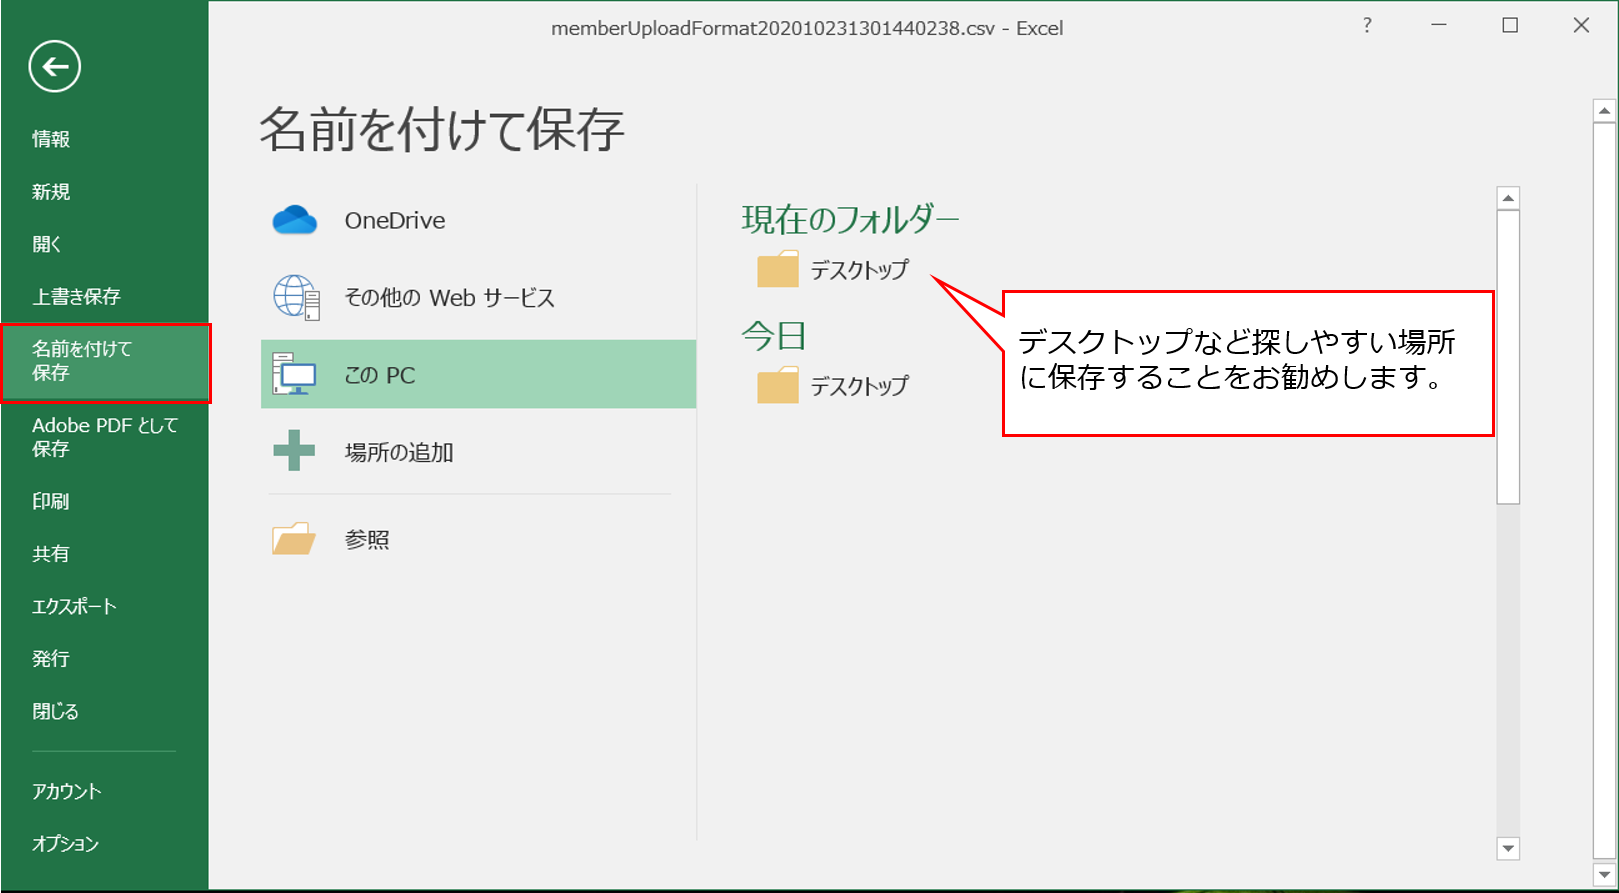1619x893 pixels.
Task: Click the green plus add-location icon
Action: (294, 451)
